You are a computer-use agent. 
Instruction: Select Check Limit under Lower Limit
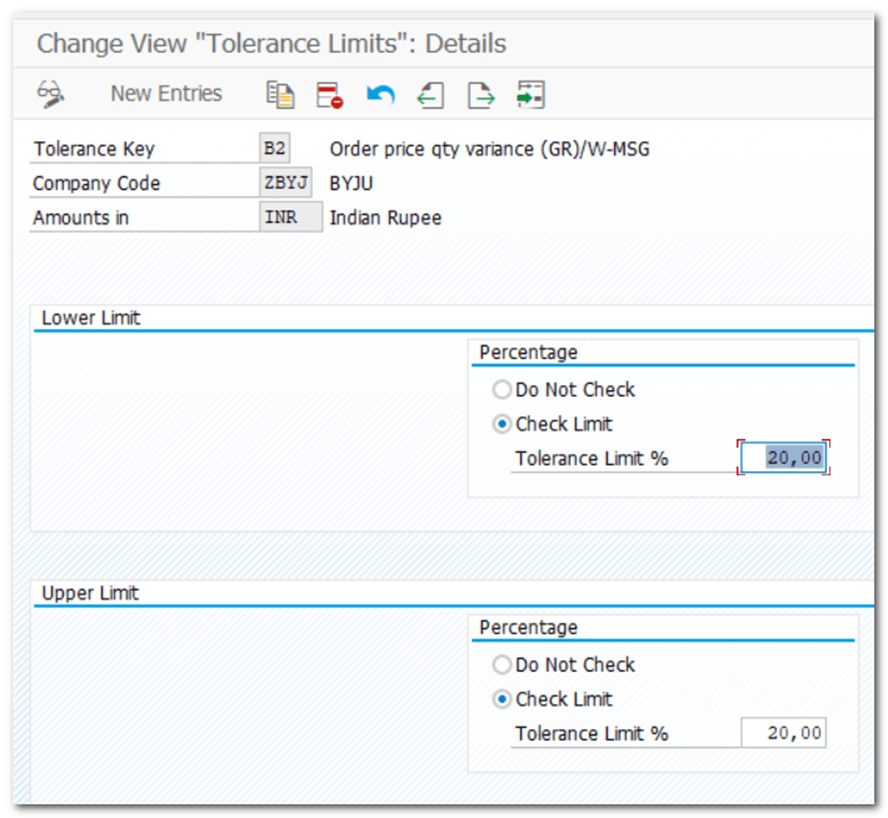click(x=502, y=424)
